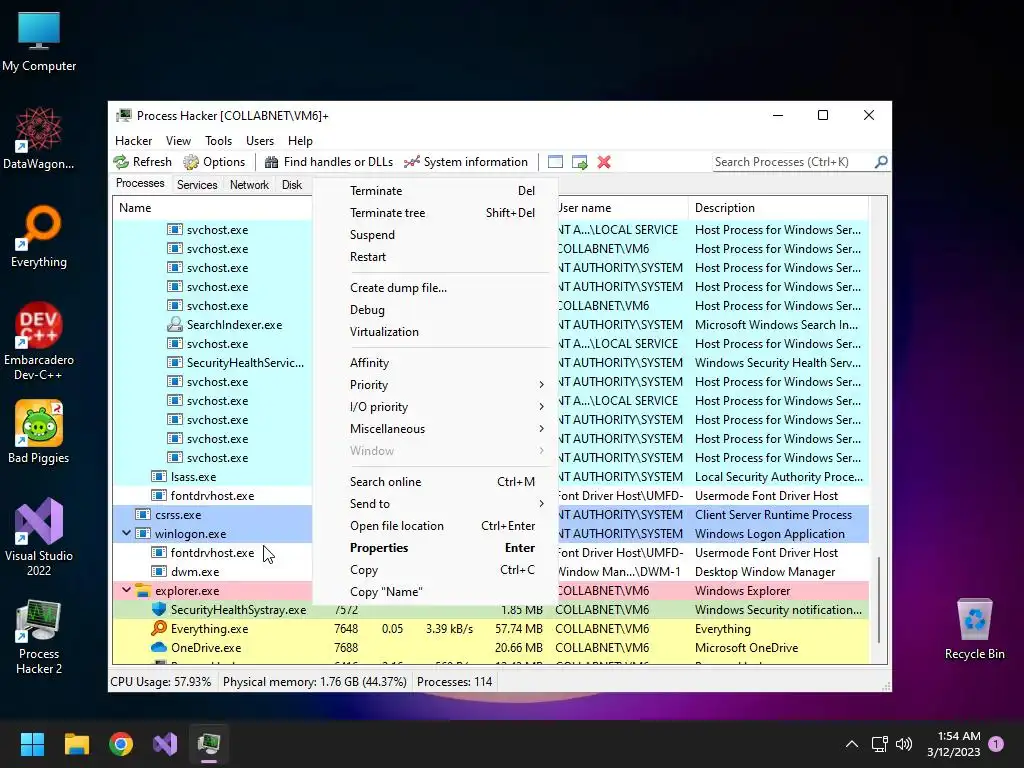Open the Recycle Bin desktop icon
1024x768 pixels.
[x=974, y=629]
